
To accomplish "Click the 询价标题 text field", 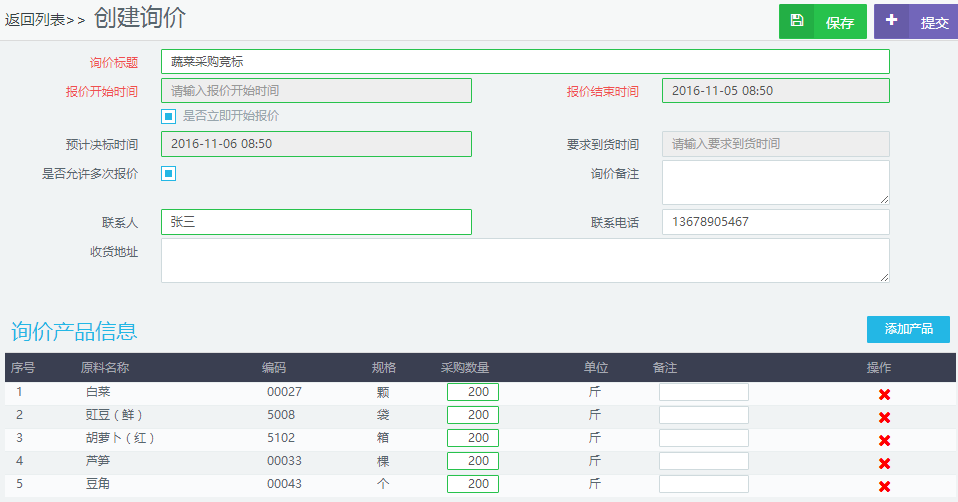I will click(x=525, y=62).
